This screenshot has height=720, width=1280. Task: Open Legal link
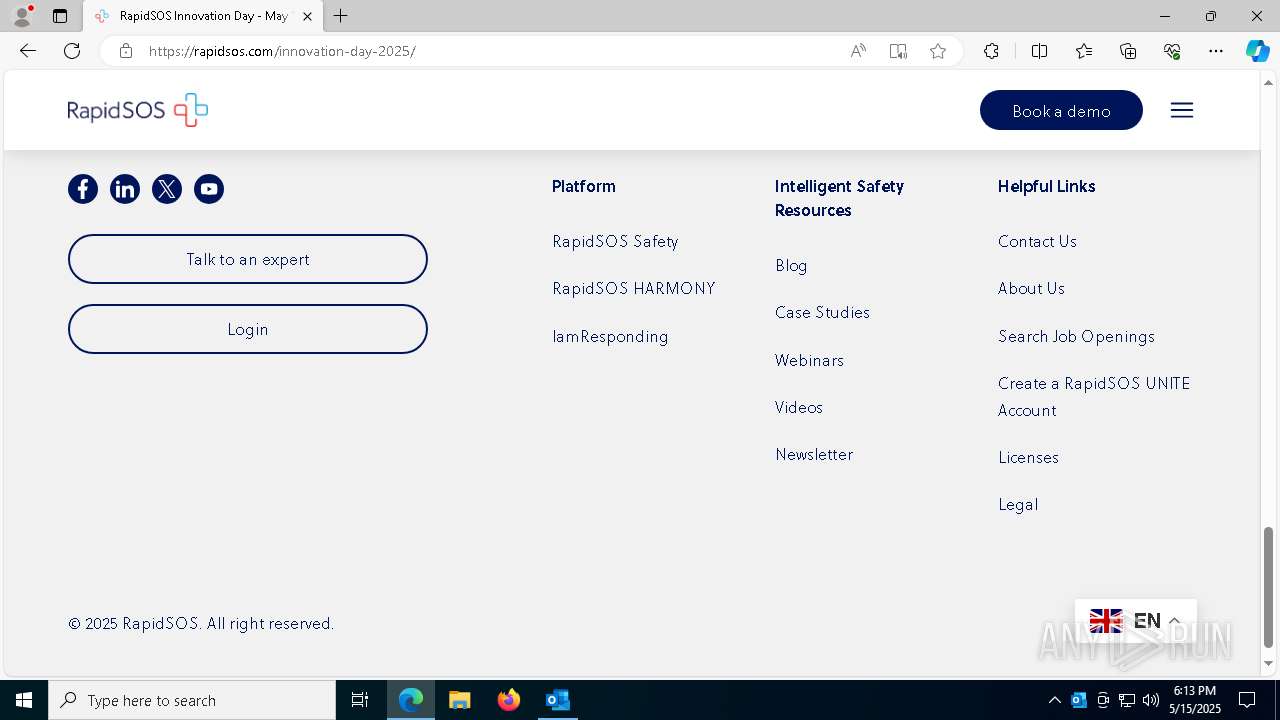coord(1018,504)
